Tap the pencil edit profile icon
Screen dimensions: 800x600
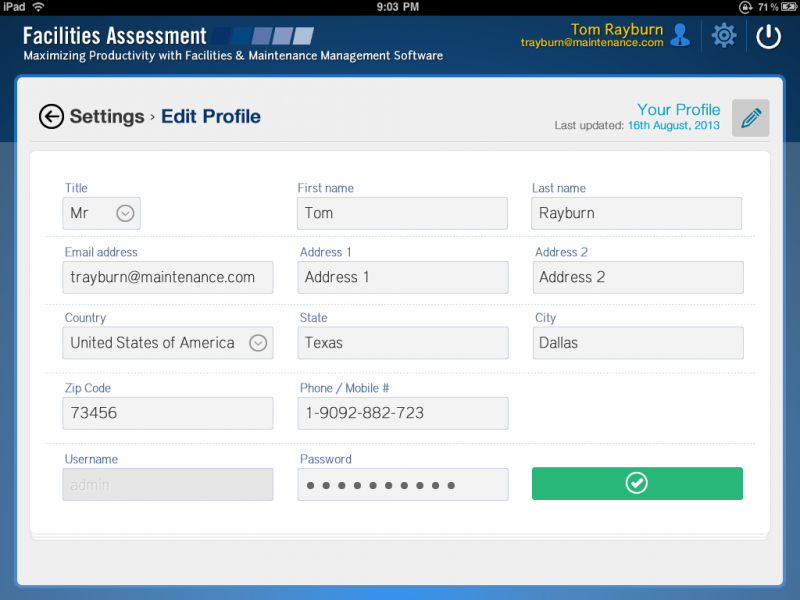(x=750, y=118)
